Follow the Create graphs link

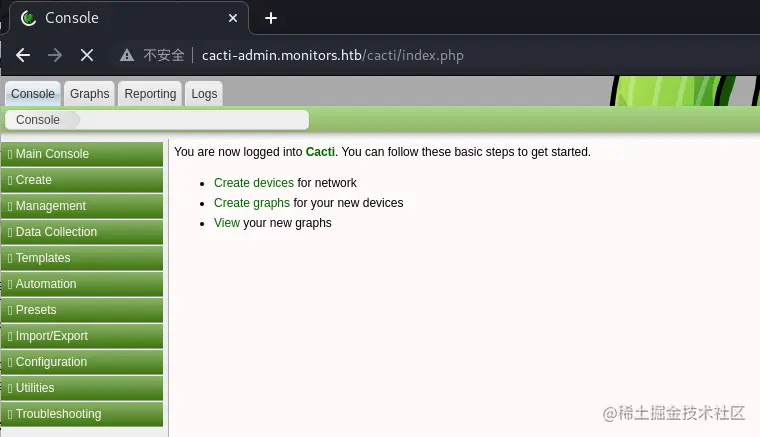point(252,203)
